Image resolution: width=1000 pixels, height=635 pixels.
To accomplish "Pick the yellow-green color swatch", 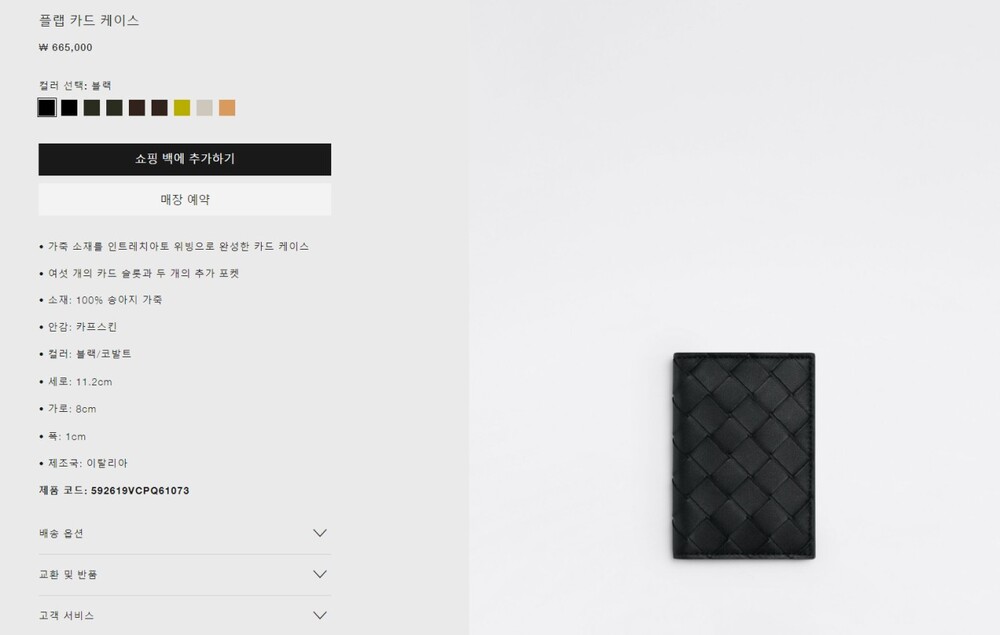I will tap(182, 108).
